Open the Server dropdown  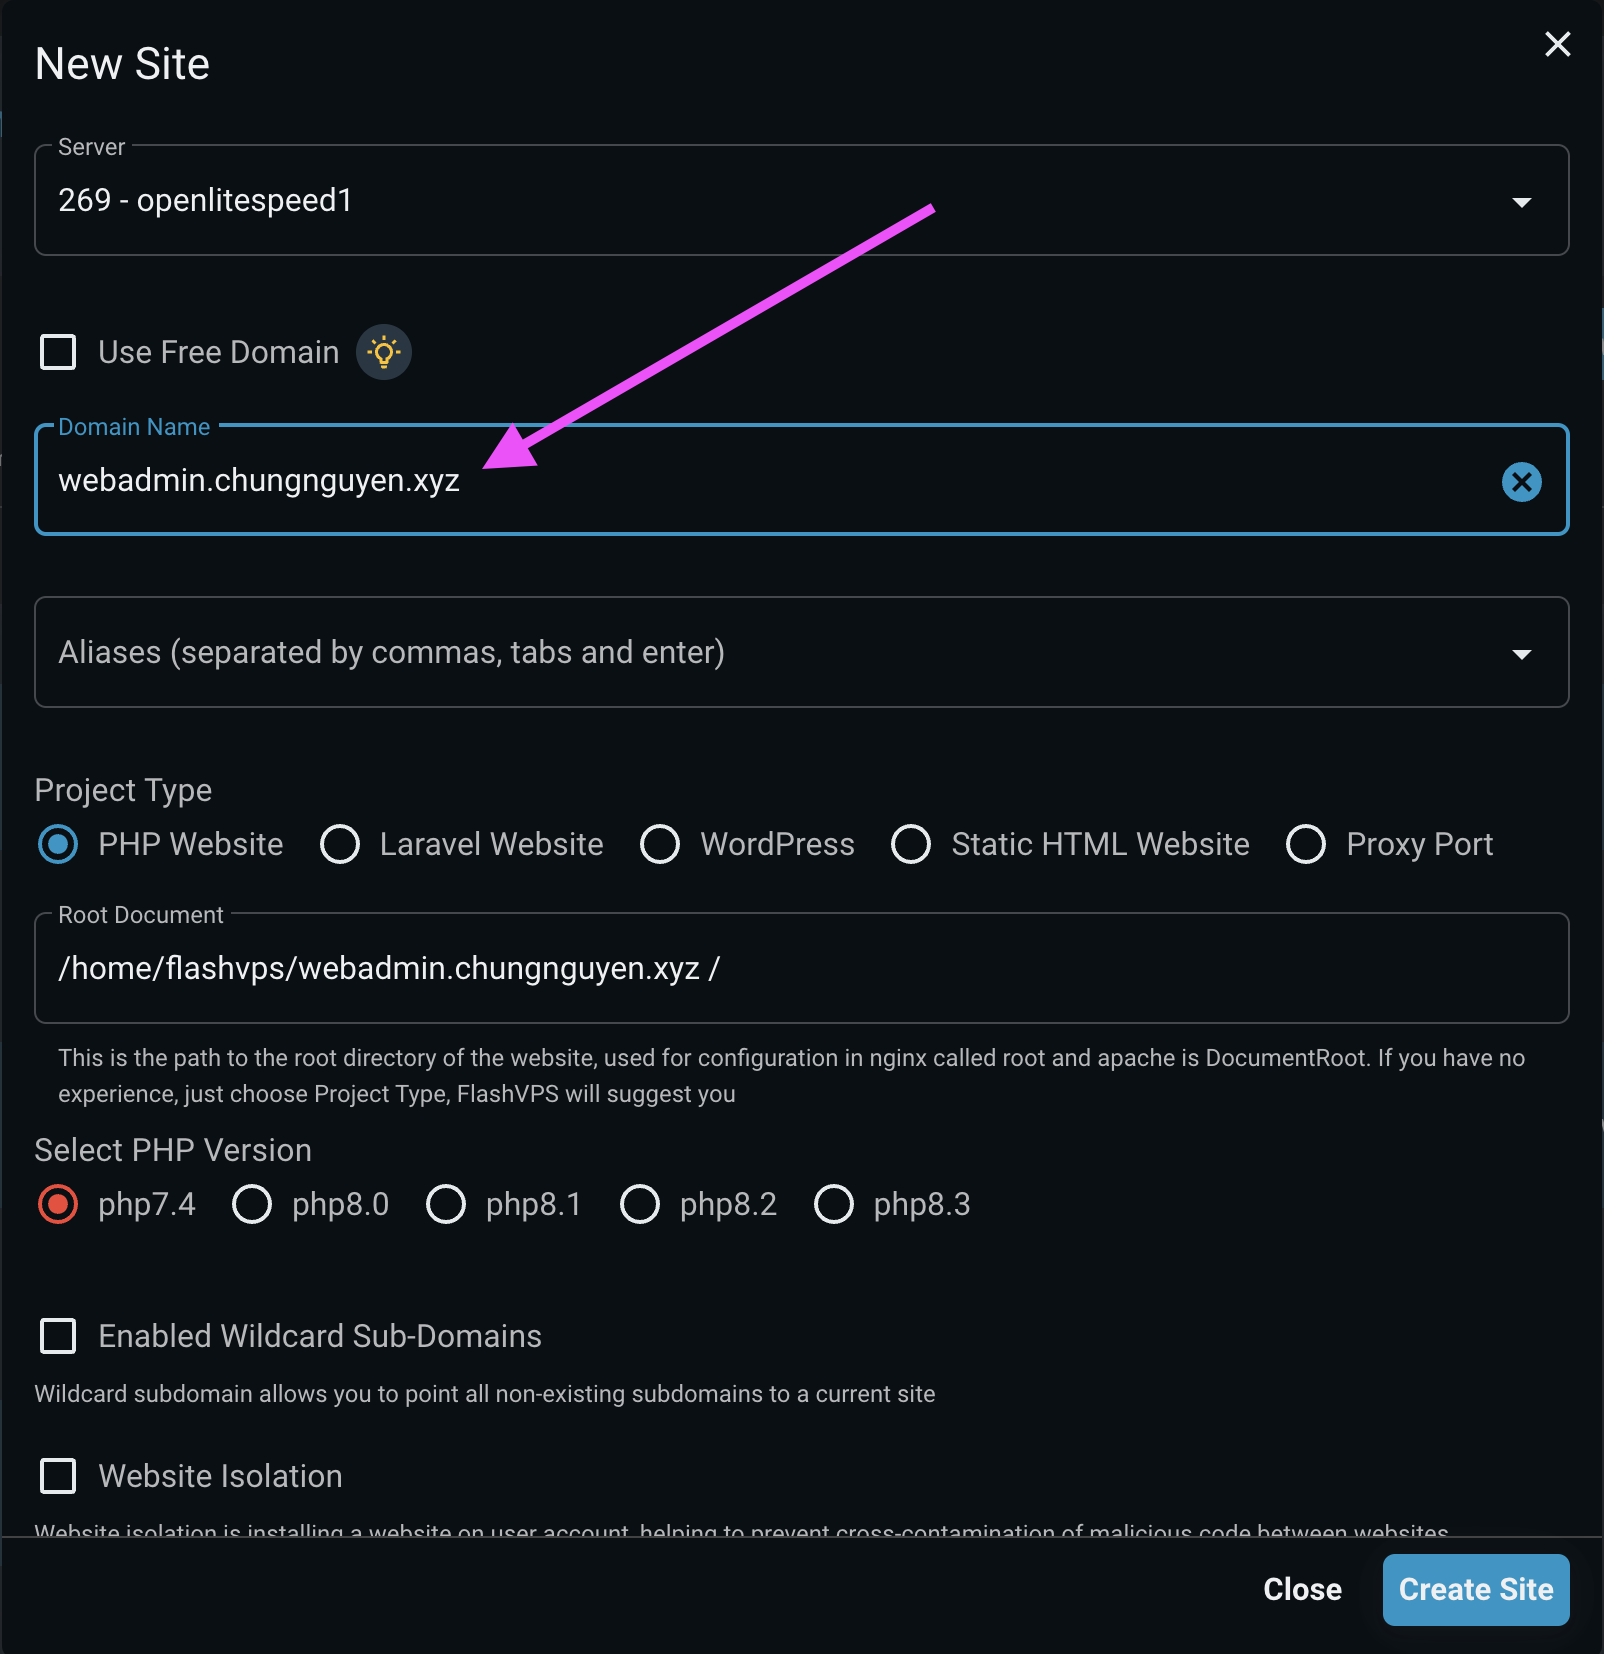1521,201
